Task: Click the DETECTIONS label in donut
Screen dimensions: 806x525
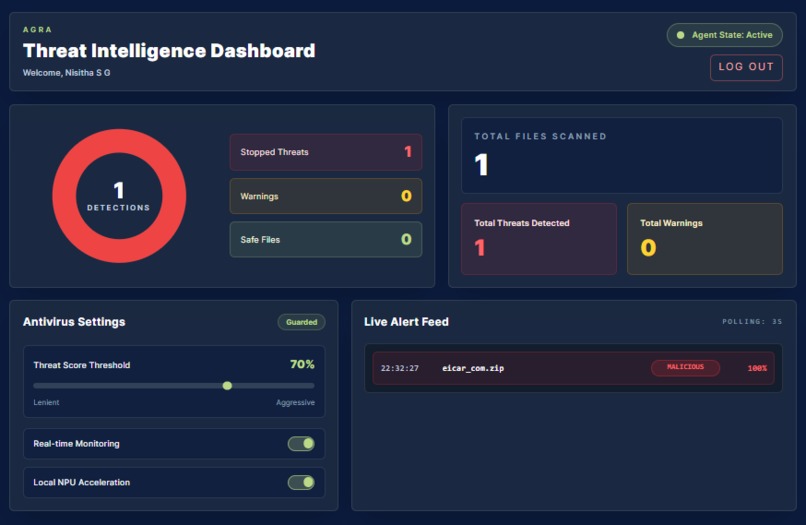Action: point(119,208)
